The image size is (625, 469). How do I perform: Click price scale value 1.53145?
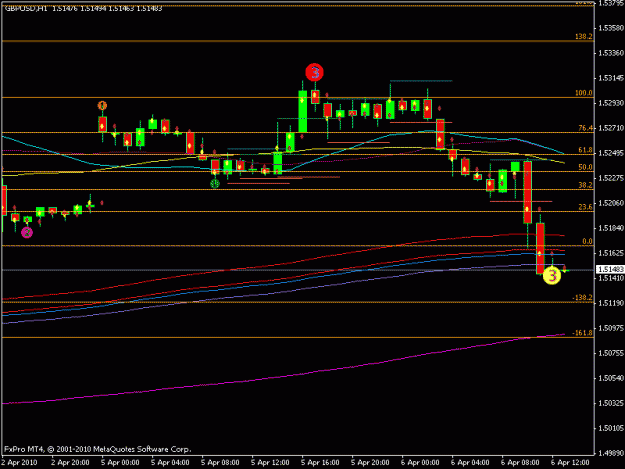(611, 78)
